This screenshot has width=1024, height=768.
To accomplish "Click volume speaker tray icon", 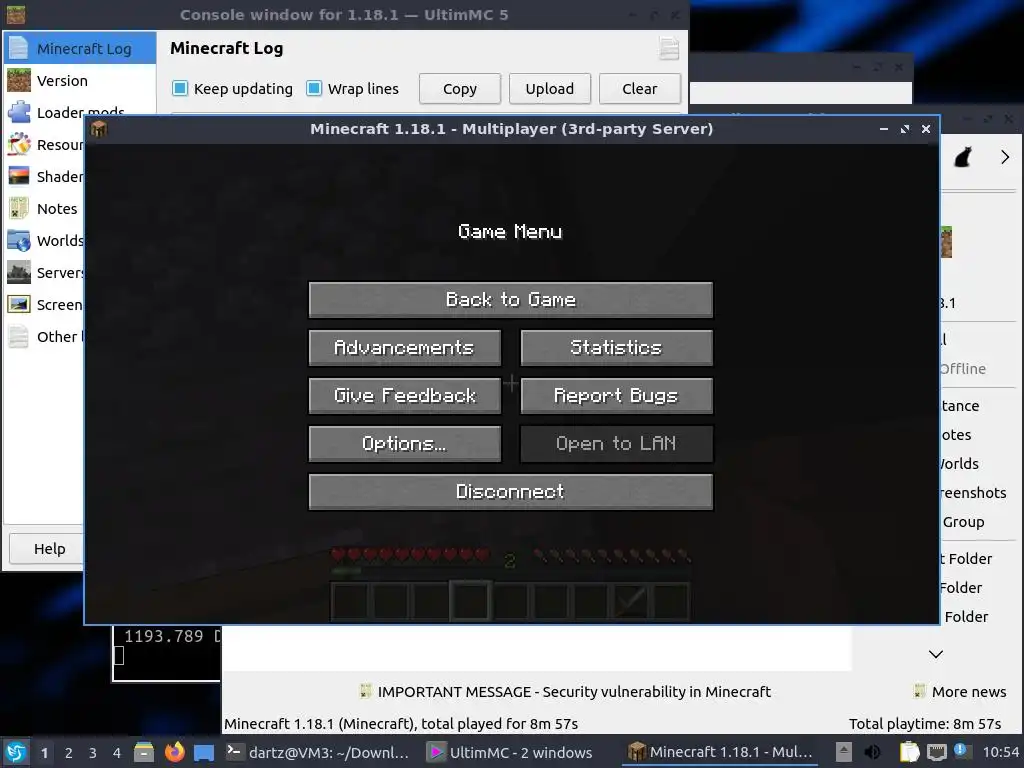I will (x=872, y=752).
